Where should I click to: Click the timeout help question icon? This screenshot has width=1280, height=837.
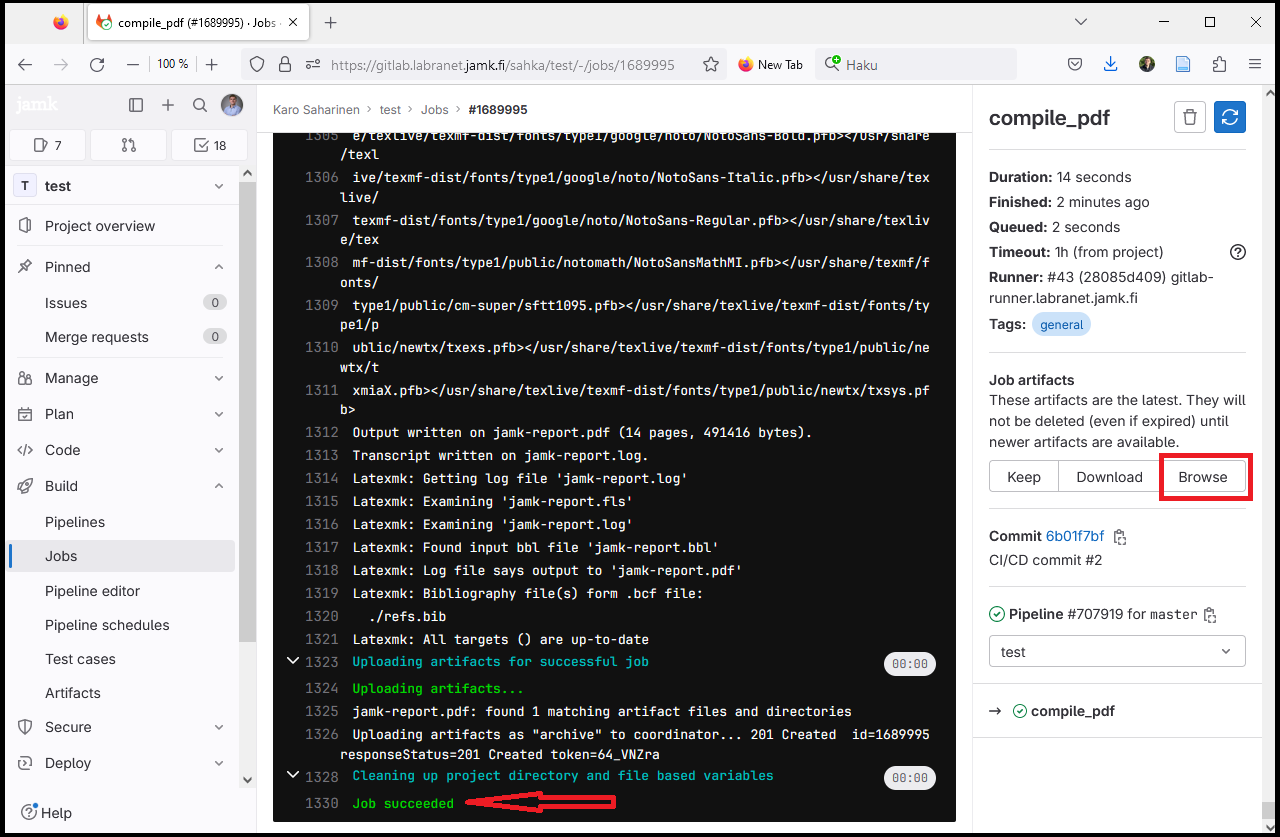coord(1238,252)
